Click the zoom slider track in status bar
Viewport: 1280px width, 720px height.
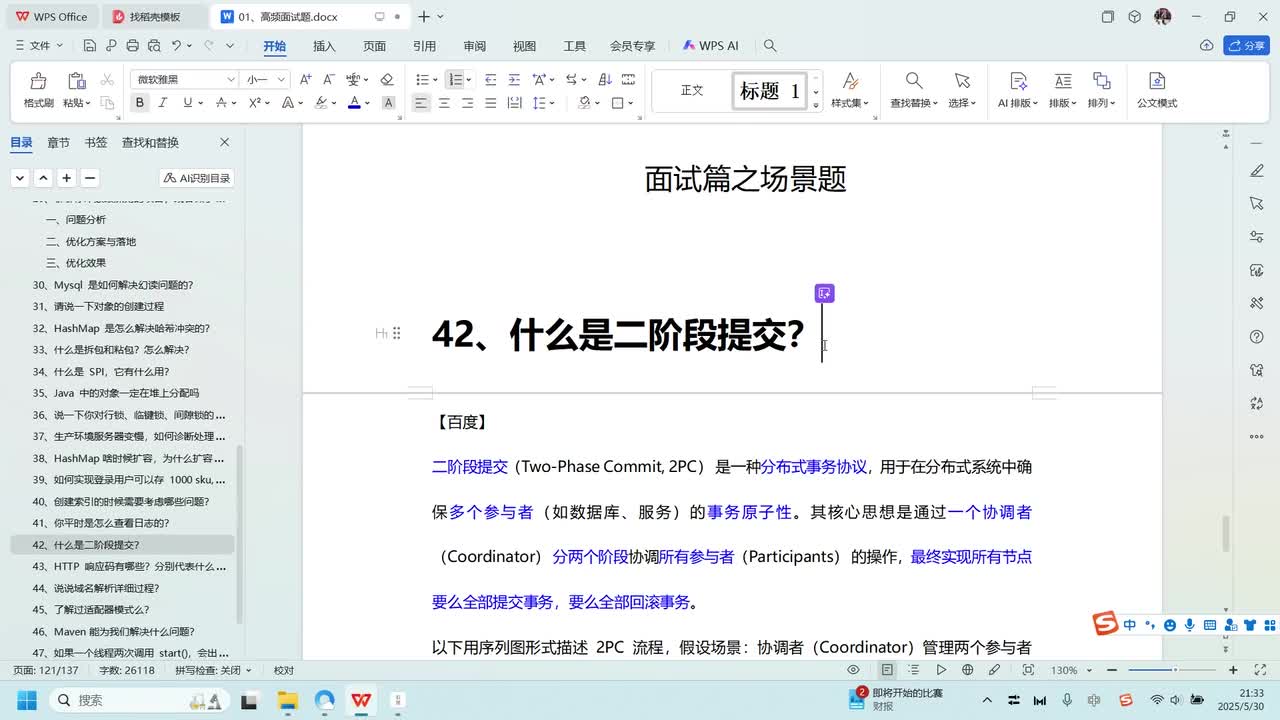tap(1171, 670)
